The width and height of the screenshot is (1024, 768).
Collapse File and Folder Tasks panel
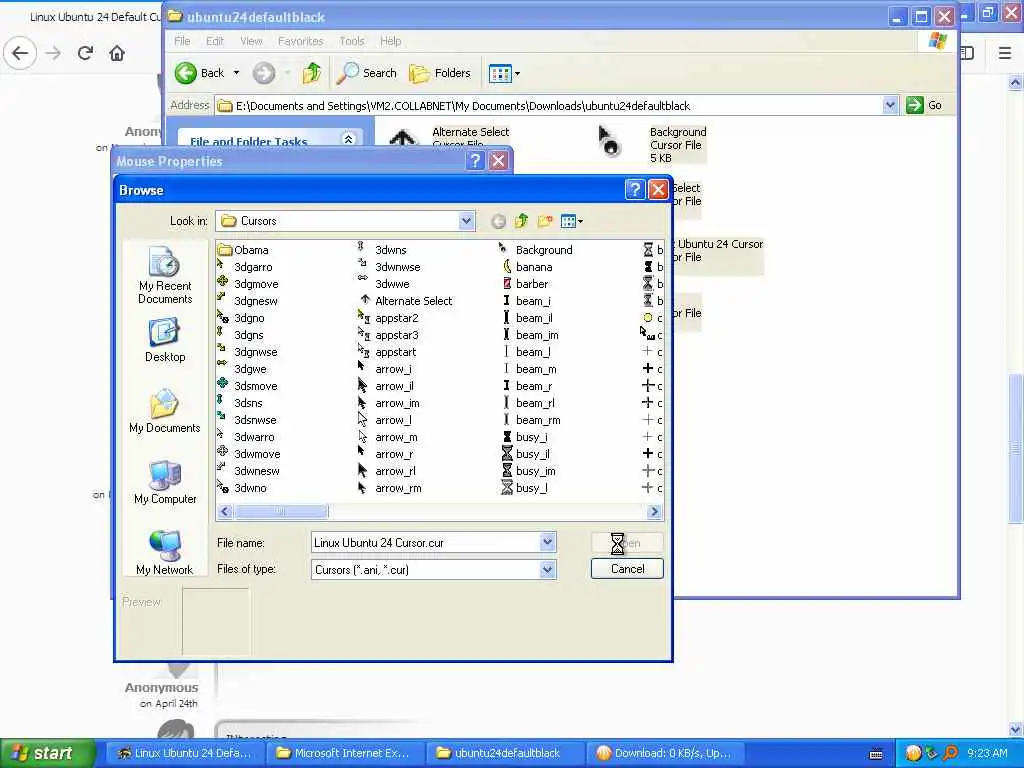point(348,139)
